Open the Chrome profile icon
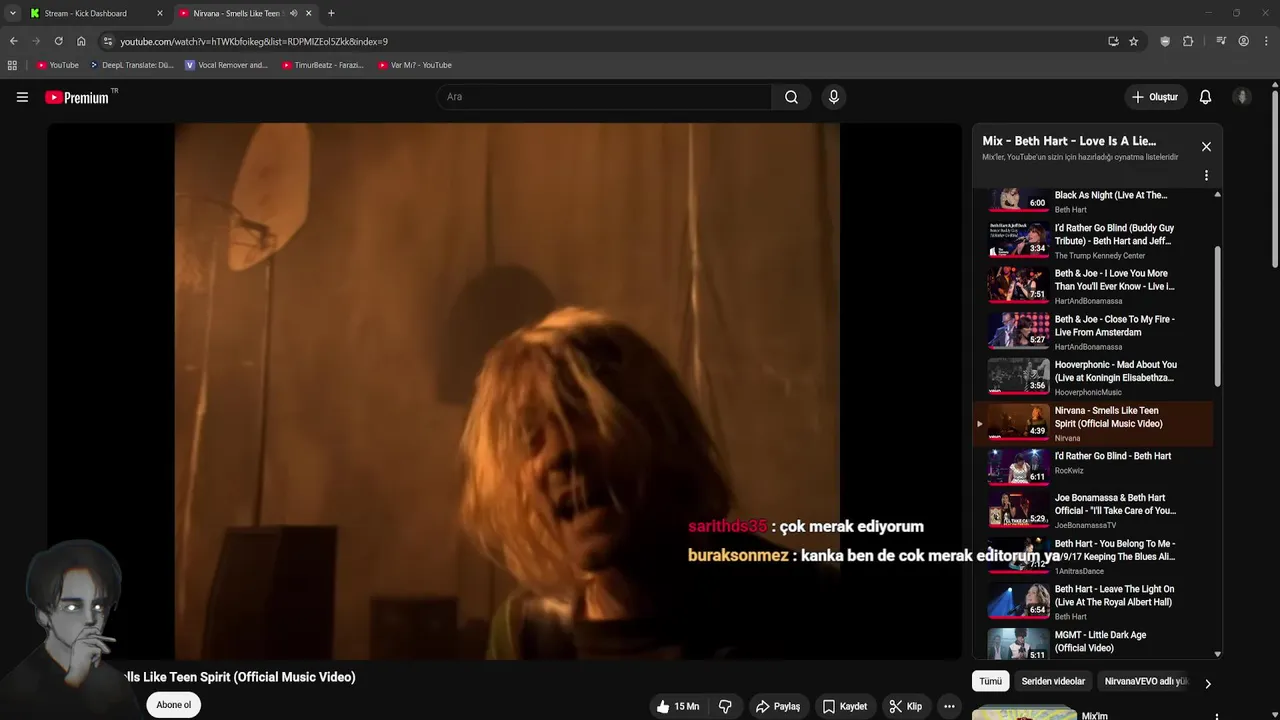1280x720 pixels. (x=1244, y=41)
